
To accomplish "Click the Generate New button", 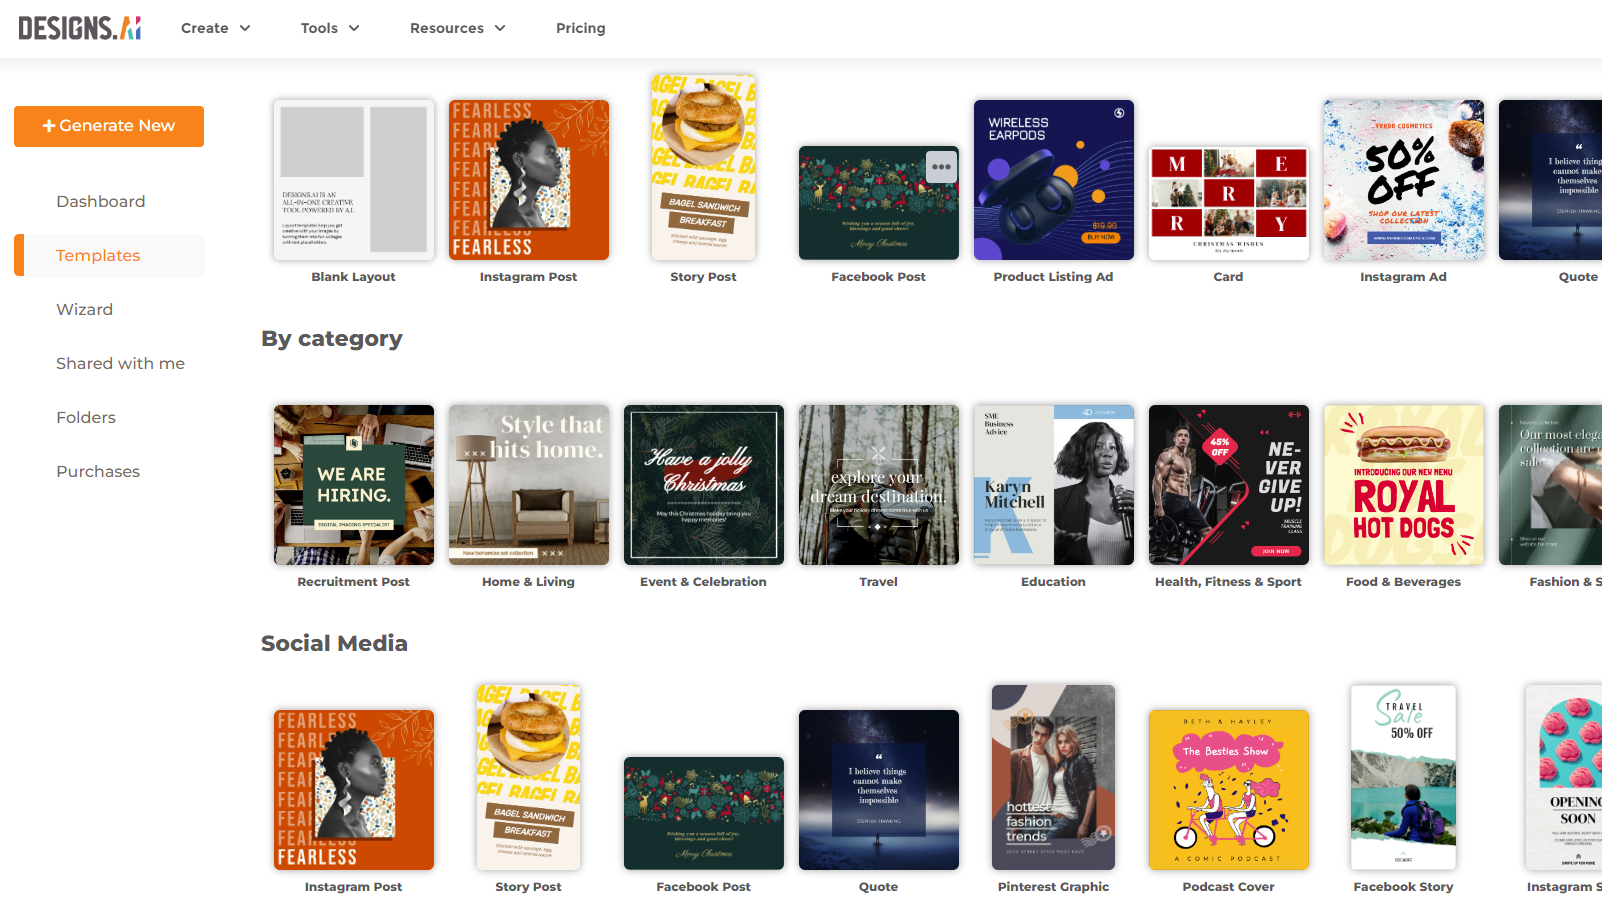I will point(109,126).
